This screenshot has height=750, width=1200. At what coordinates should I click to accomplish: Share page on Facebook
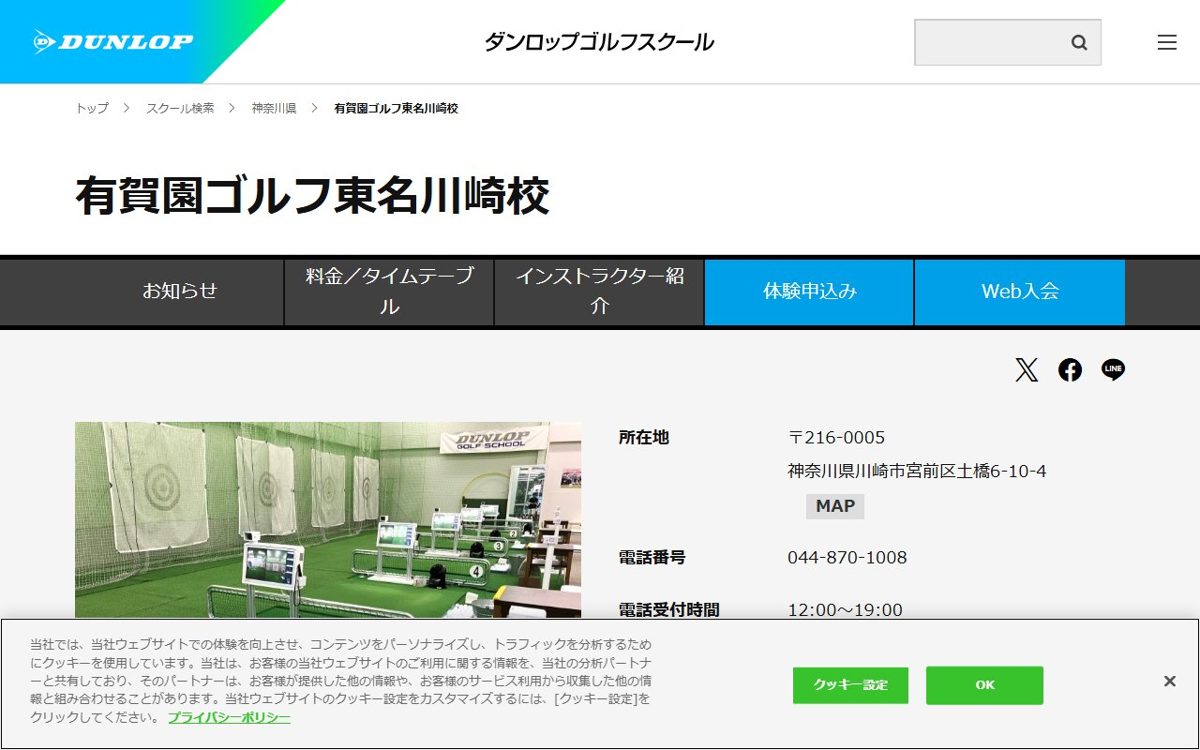(x=1070, y=370)
